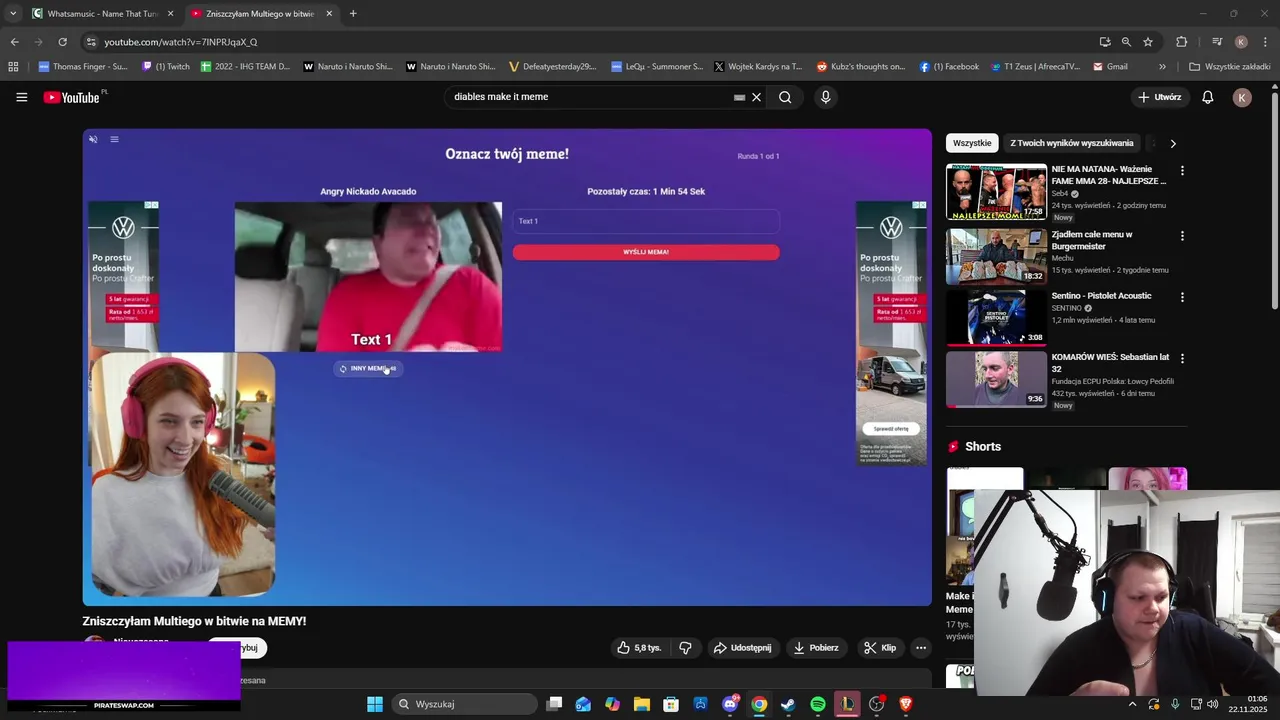Viewport: 1280px width, 720px height.
Task: Select the Wszystkie filter chip
Action: 972,143
